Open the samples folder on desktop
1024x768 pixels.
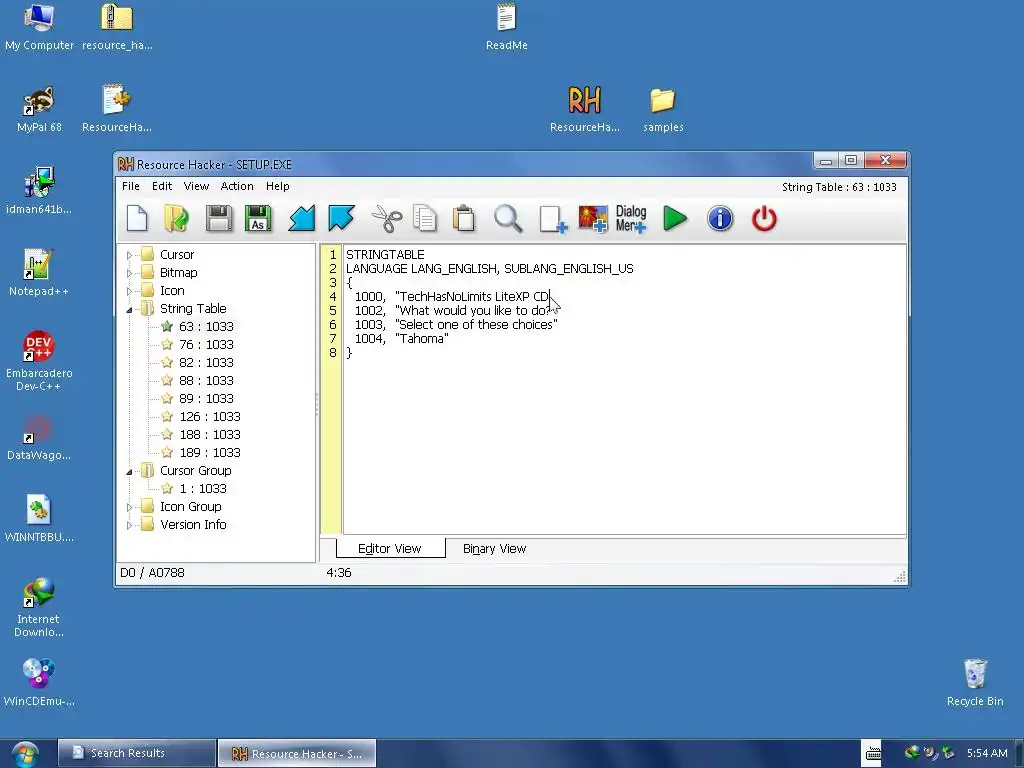point(663,110)
